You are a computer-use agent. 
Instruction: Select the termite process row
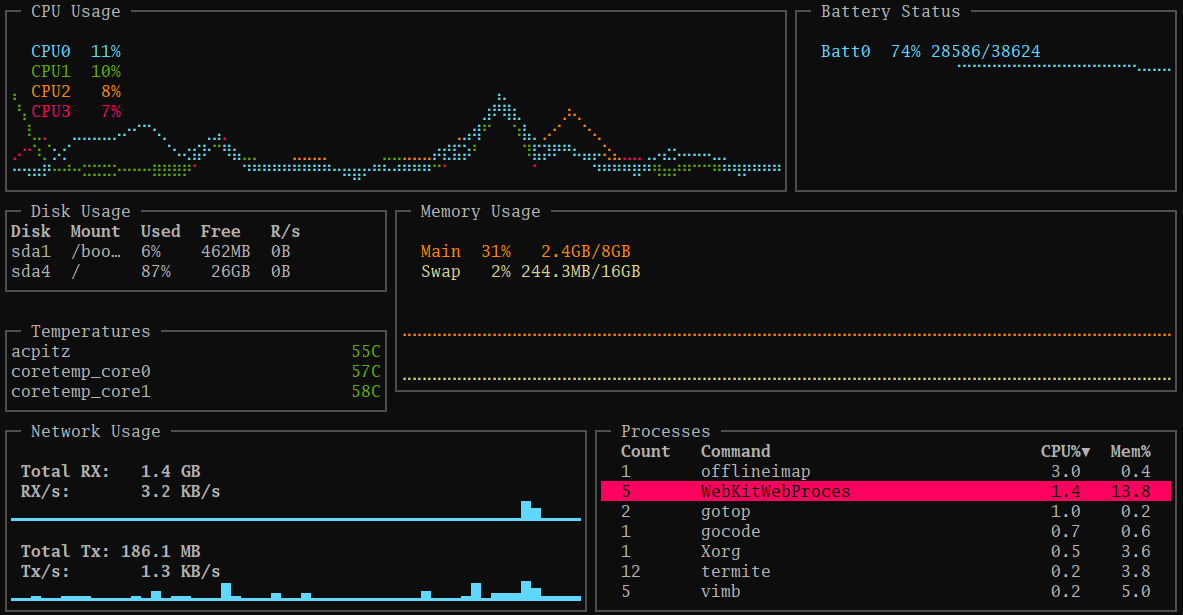886,571
